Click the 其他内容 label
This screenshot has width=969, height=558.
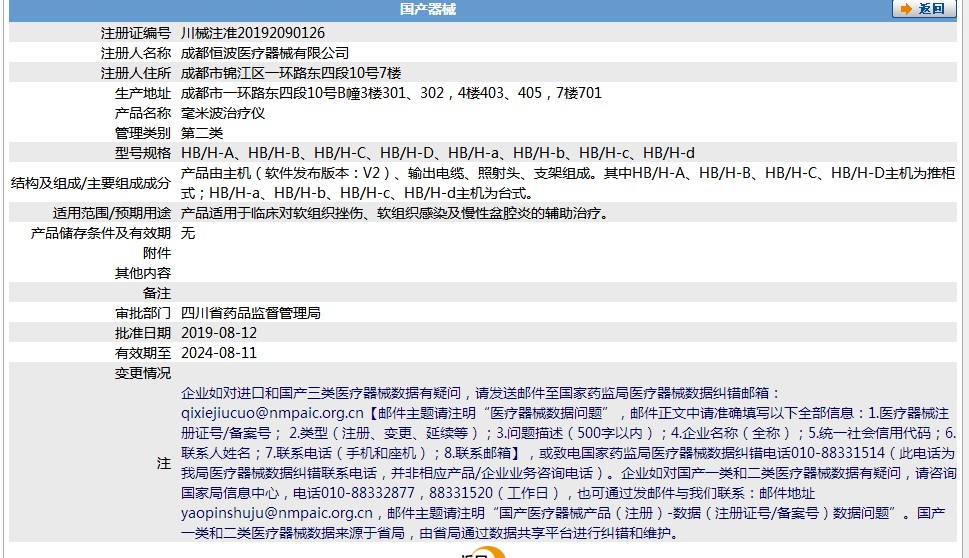click(143, 273)
